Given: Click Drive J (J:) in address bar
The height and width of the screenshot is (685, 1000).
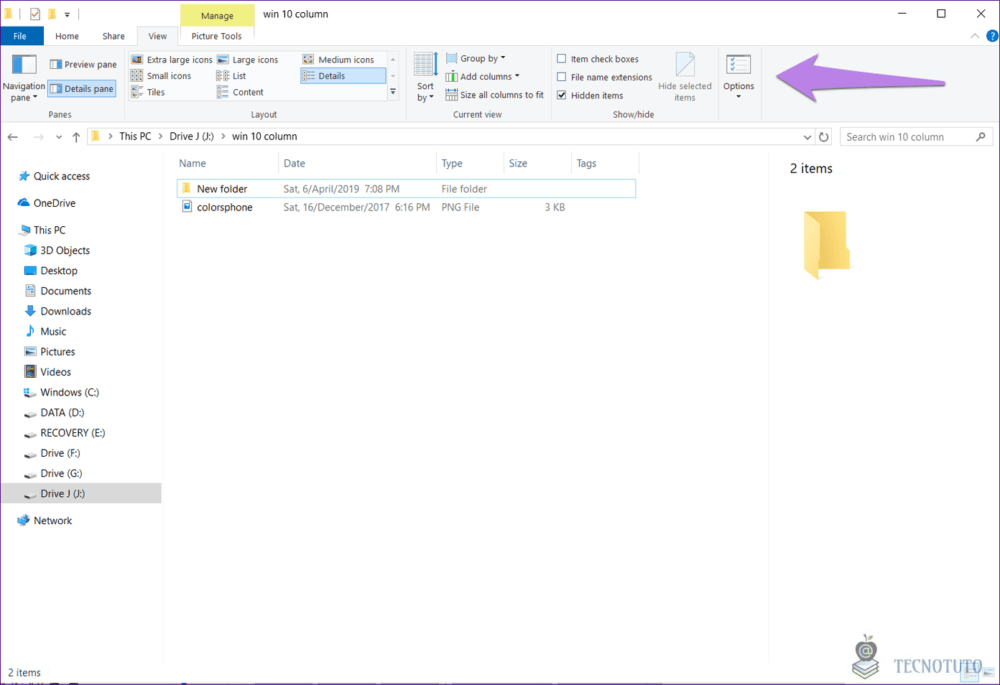Looking at the screenshot, I should point(191,136).
